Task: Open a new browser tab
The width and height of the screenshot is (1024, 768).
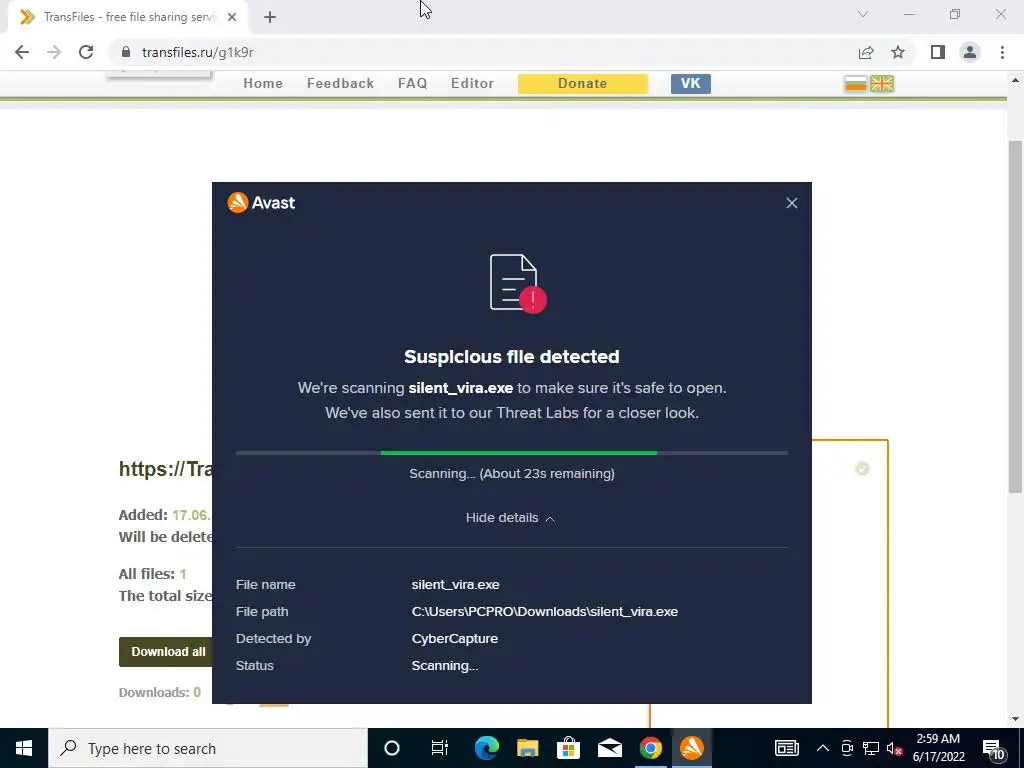Action: [x=270, y=18]
